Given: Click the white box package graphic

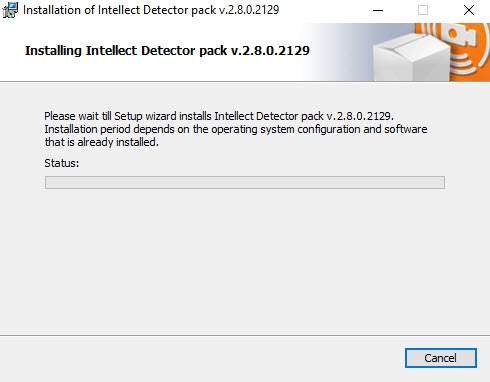Looking at the screenshot, I should tap(412, 58).
